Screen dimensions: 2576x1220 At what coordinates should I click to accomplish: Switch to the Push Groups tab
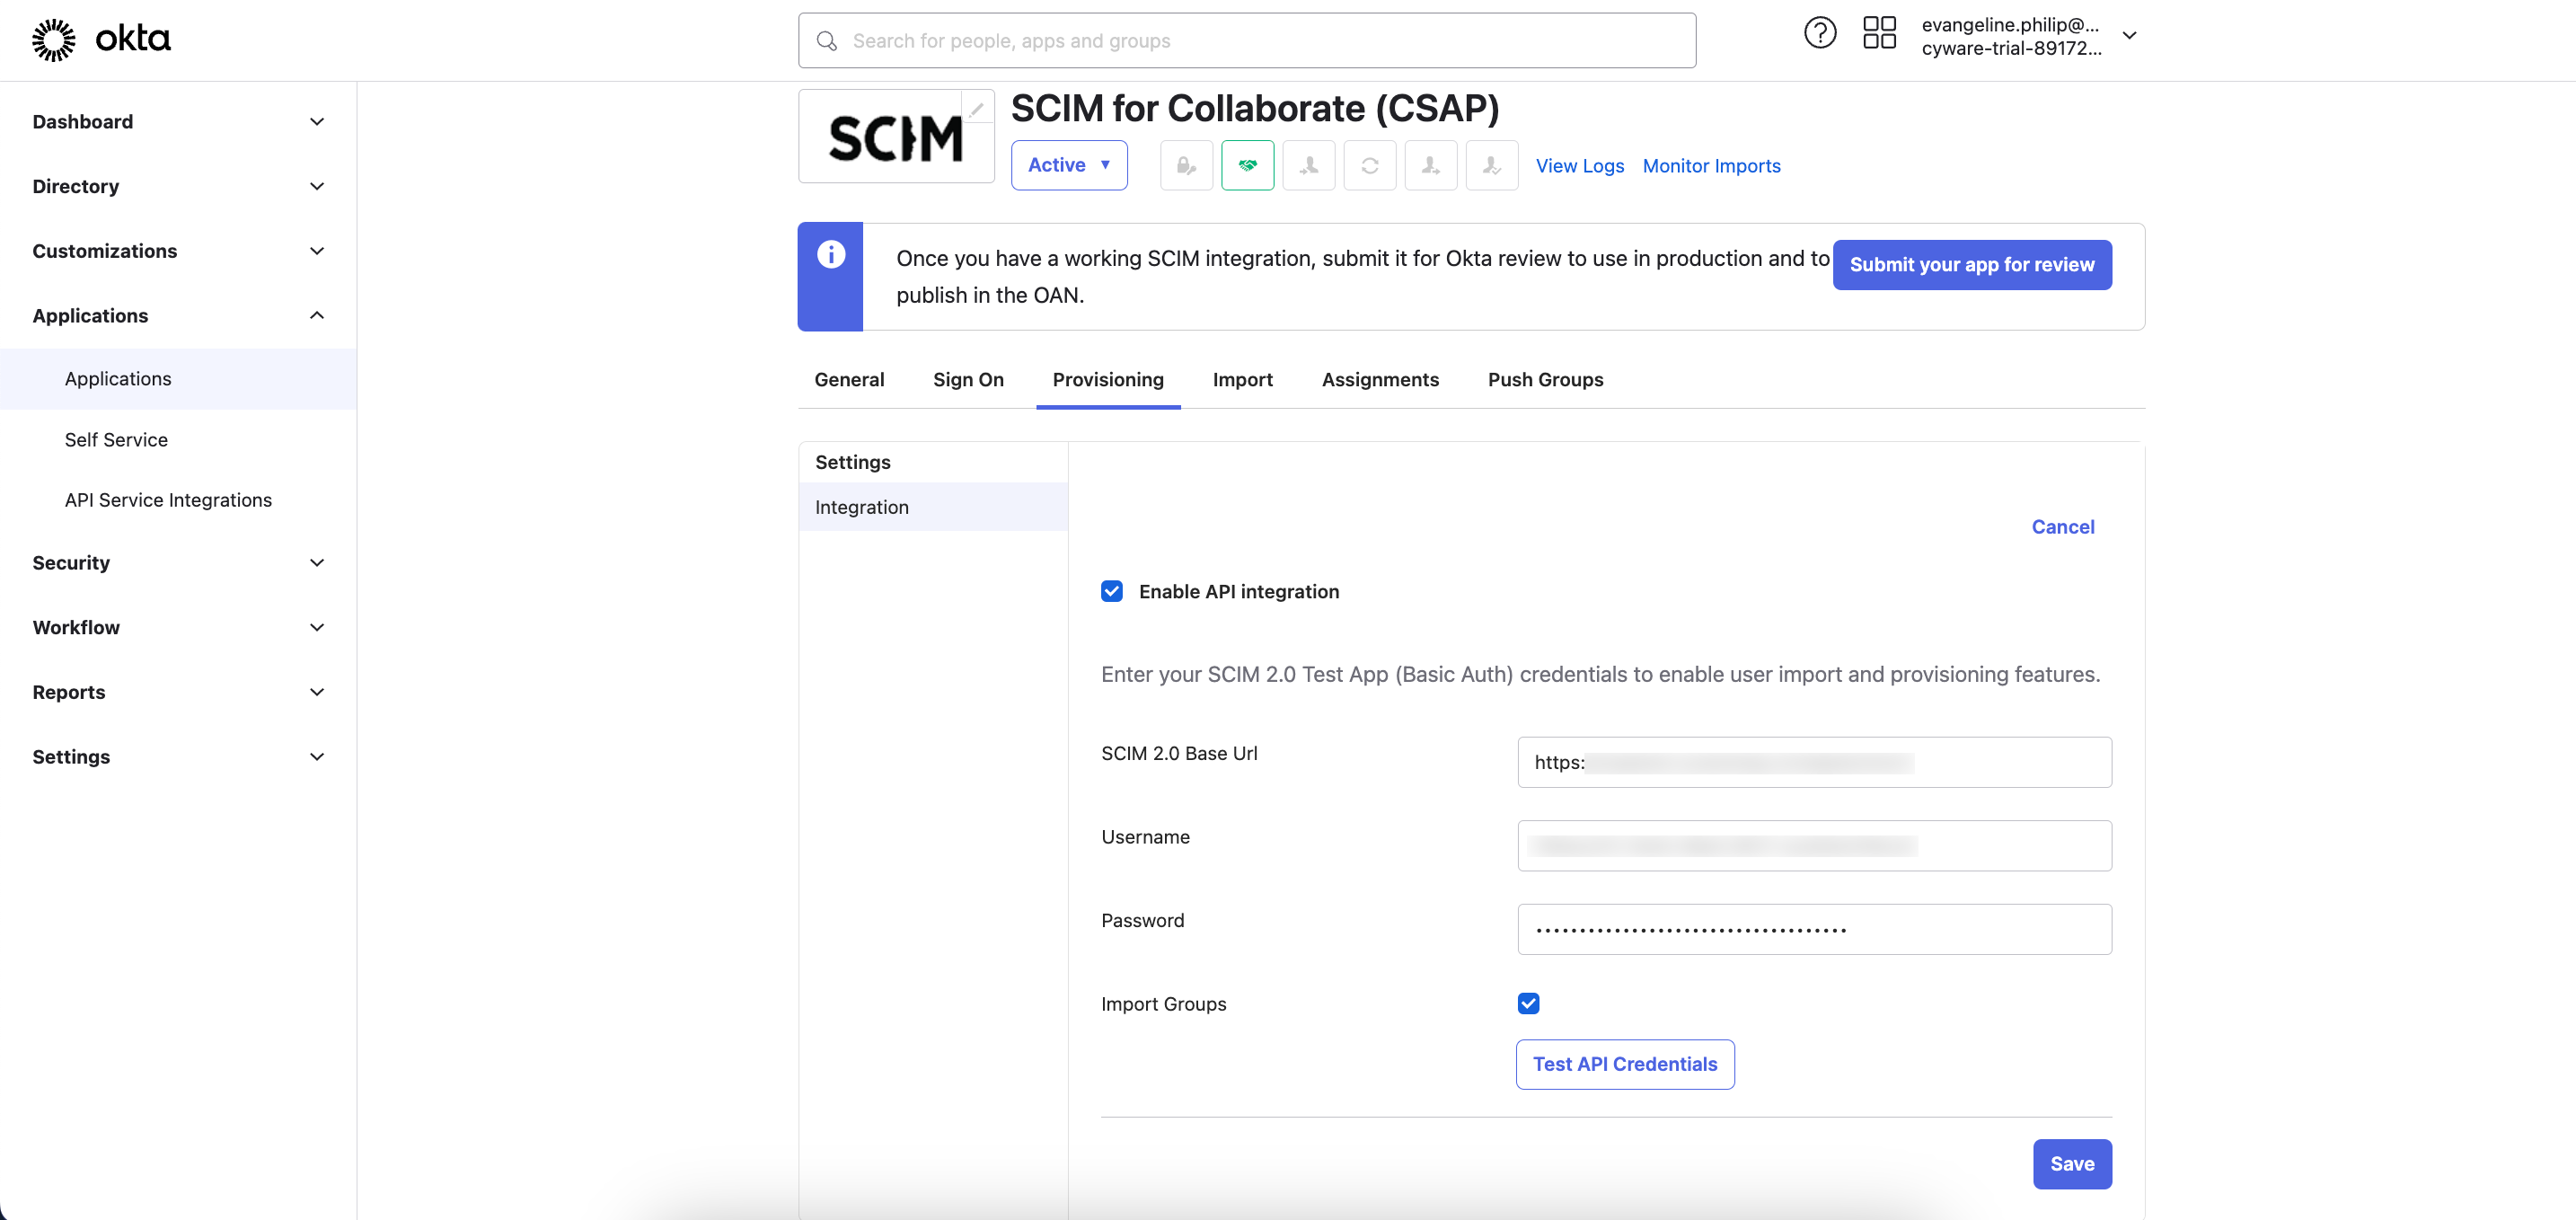coord(1546,380)
